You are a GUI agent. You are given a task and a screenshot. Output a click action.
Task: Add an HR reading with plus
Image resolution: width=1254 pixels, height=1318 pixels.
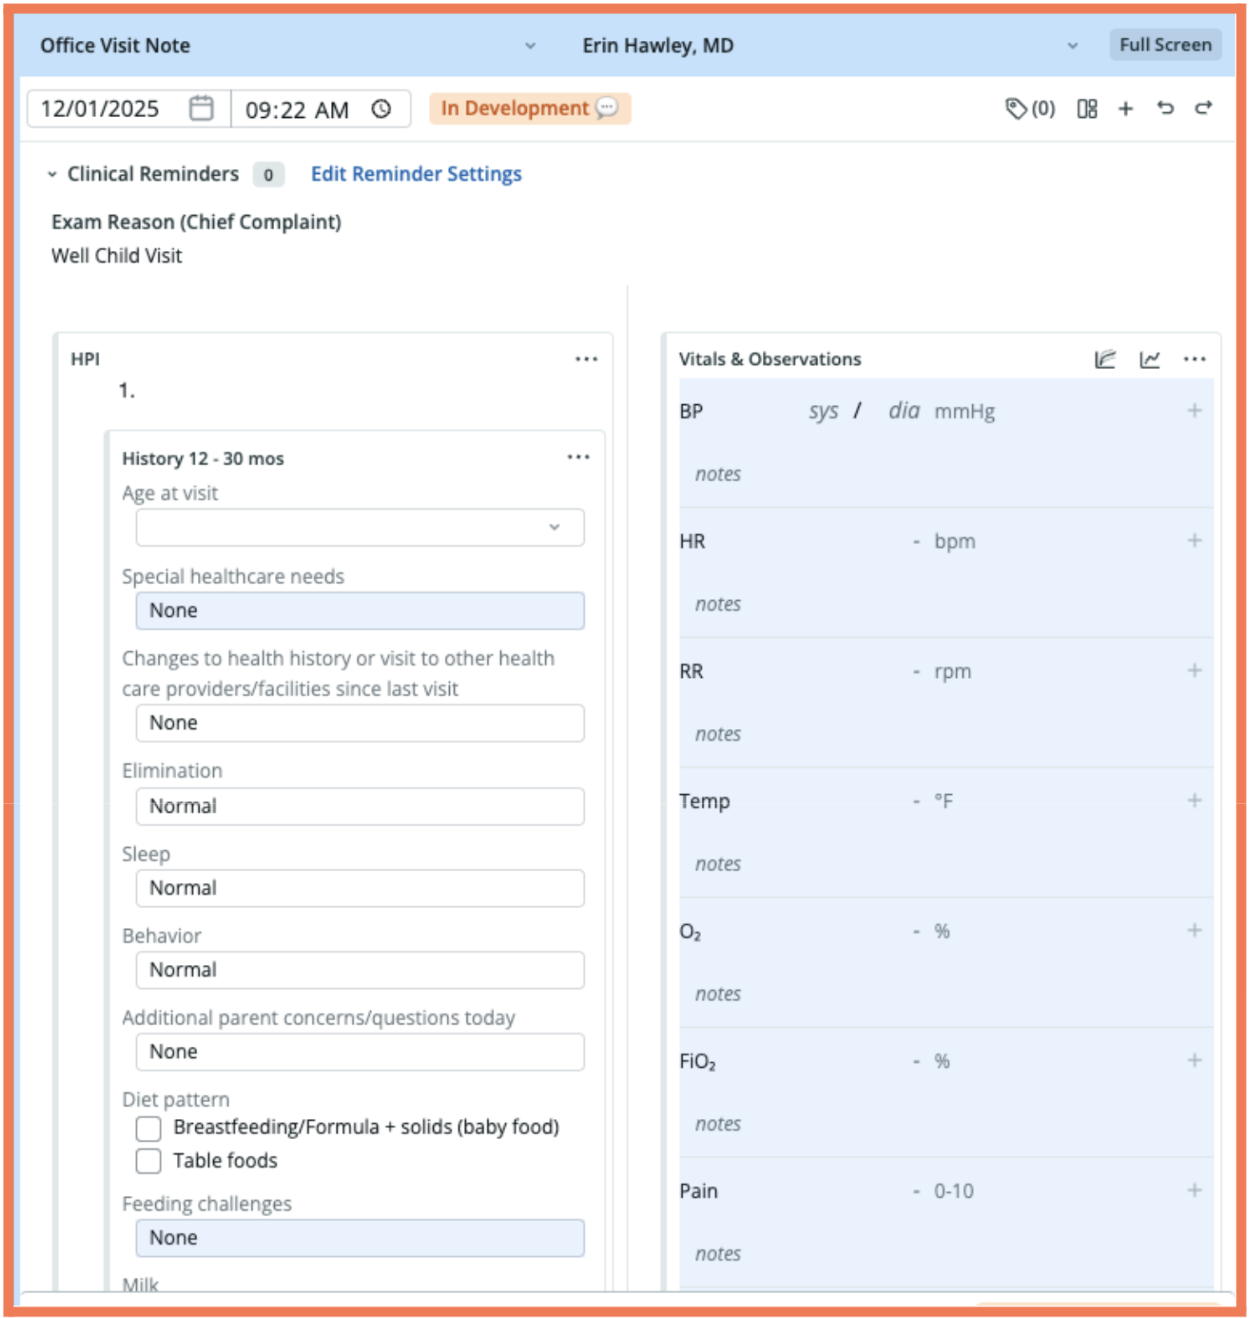point(1194,540)
